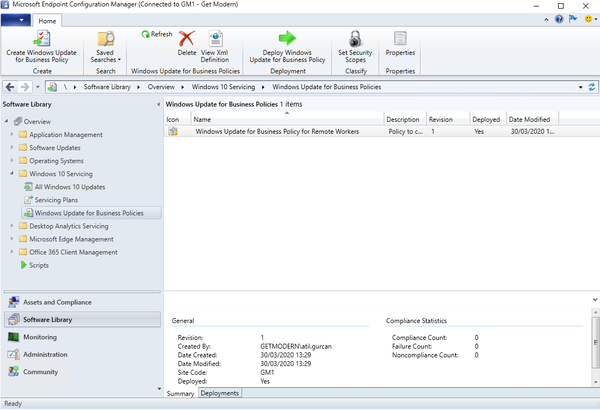Collapse details pane with down chevron

[x=595, y=299]
